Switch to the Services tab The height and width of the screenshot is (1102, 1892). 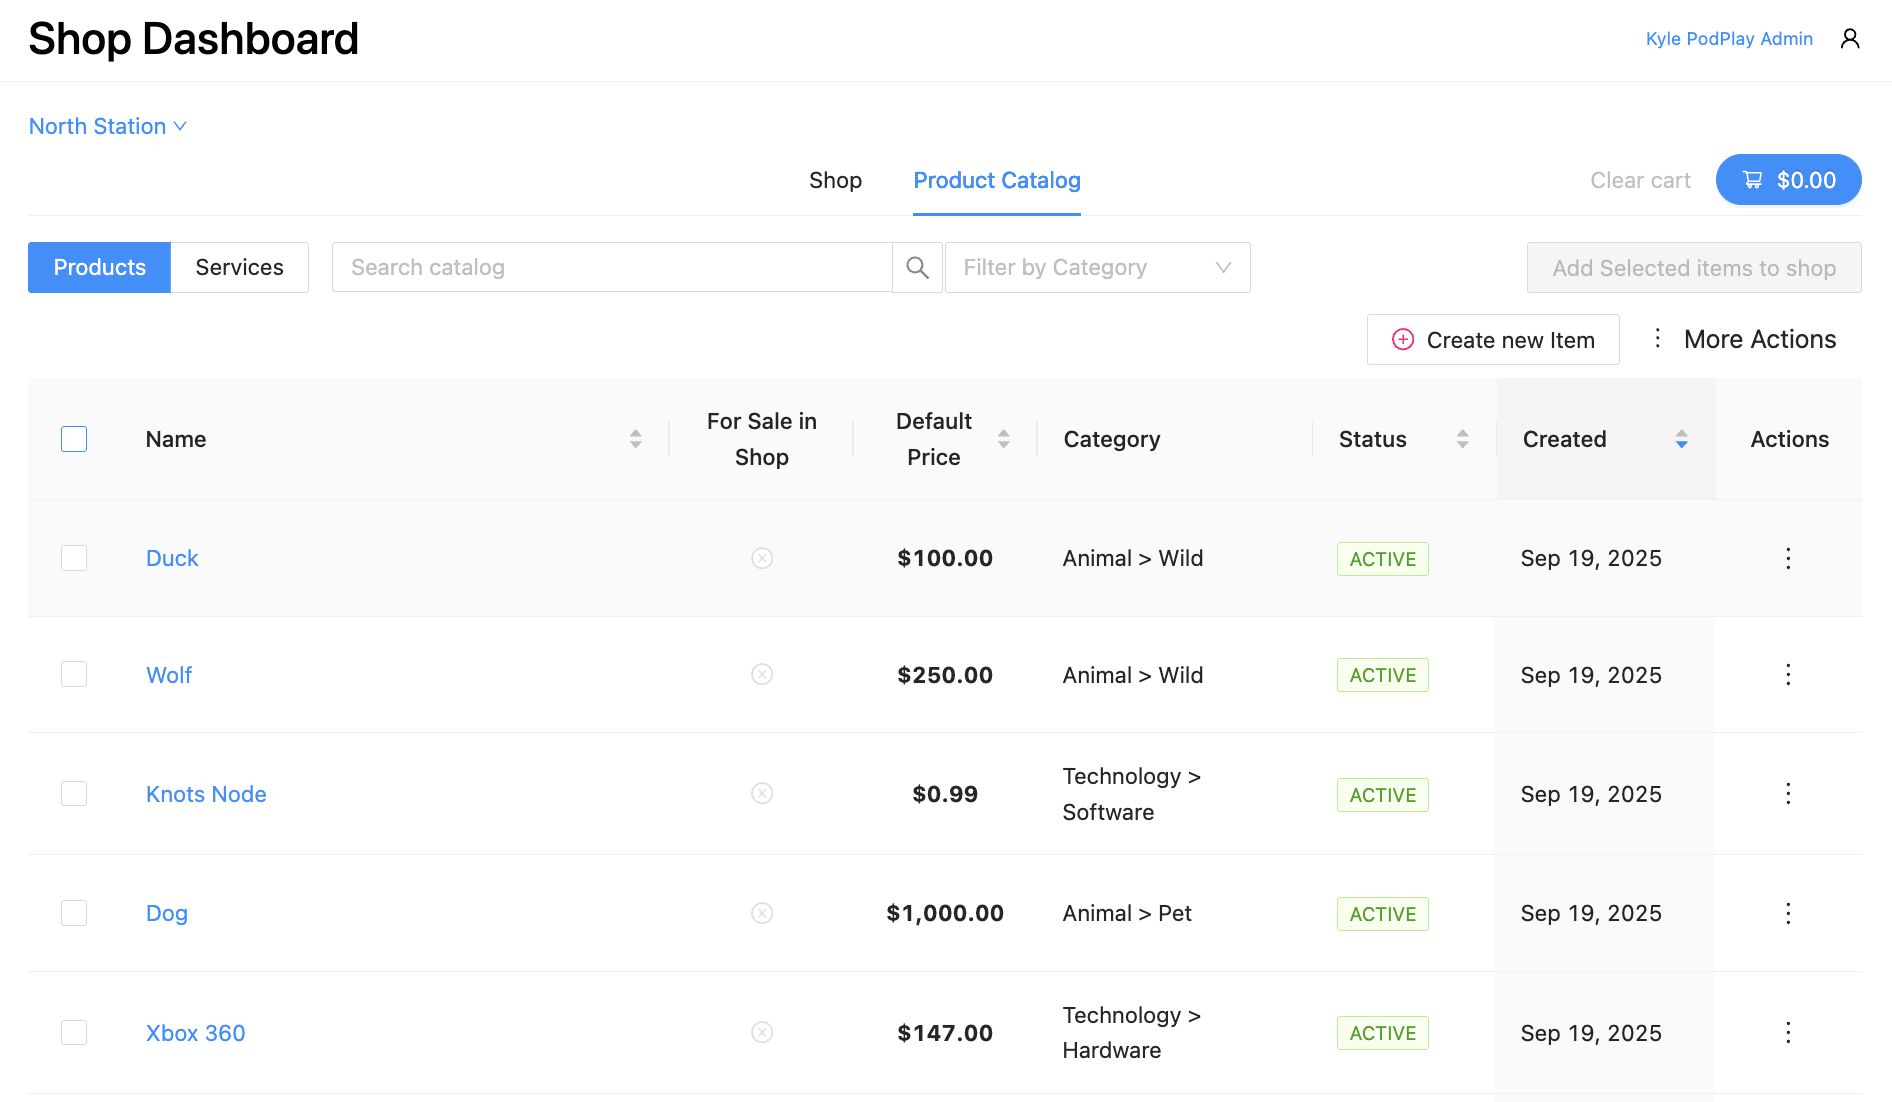click(x=239, y=267)
